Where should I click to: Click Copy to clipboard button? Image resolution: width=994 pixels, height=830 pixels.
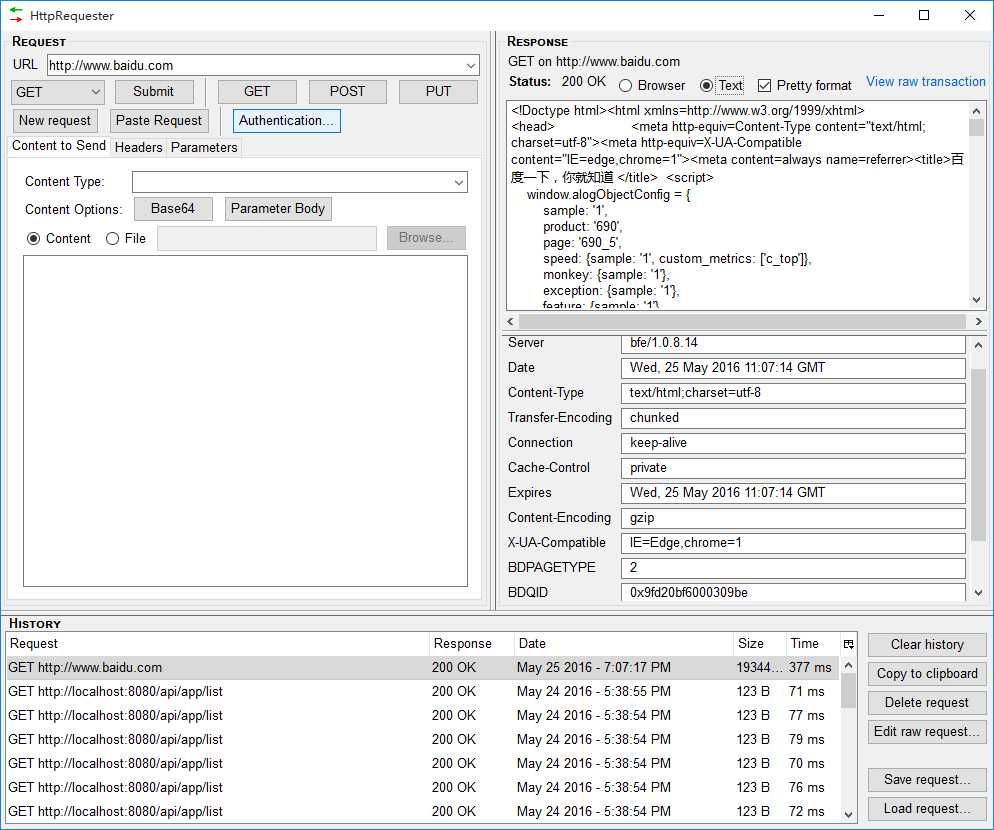point(927,673)
